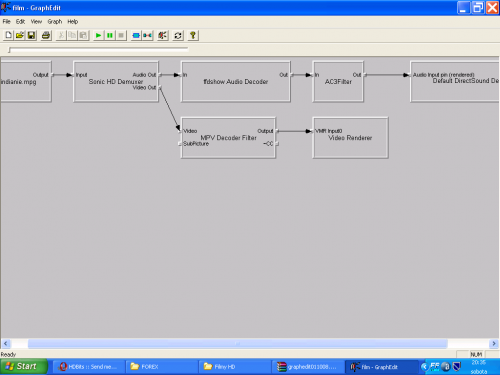Open the File menu

[x=6, y=22]
